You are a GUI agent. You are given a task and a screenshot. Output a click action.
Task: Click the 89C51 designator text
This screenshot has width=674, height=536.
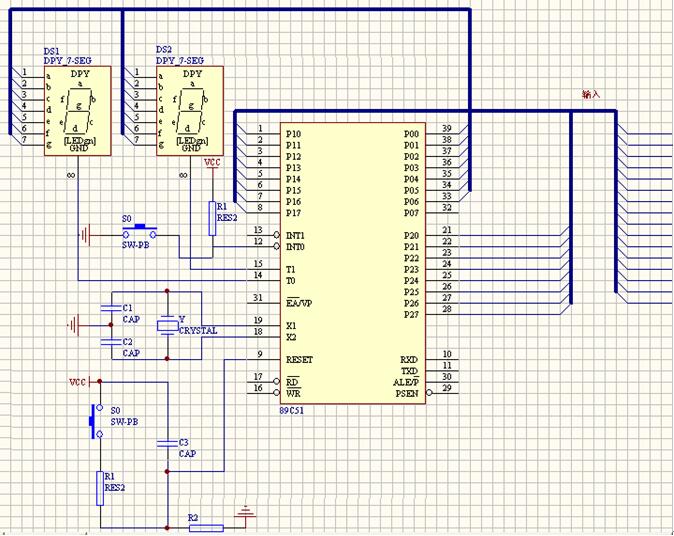click(291, 410)
